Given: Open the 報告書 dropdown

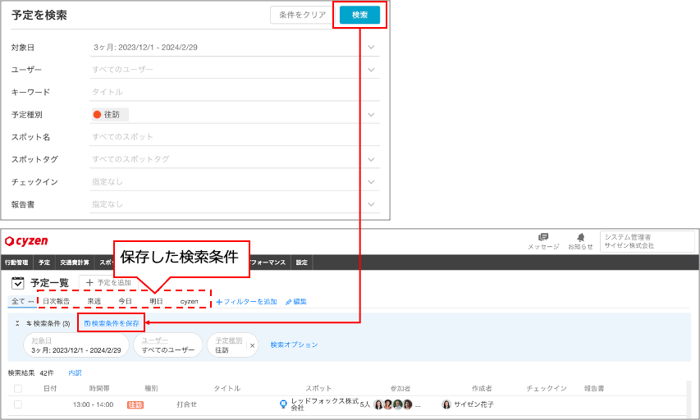Looking at the screenshot, I should 234,204.
